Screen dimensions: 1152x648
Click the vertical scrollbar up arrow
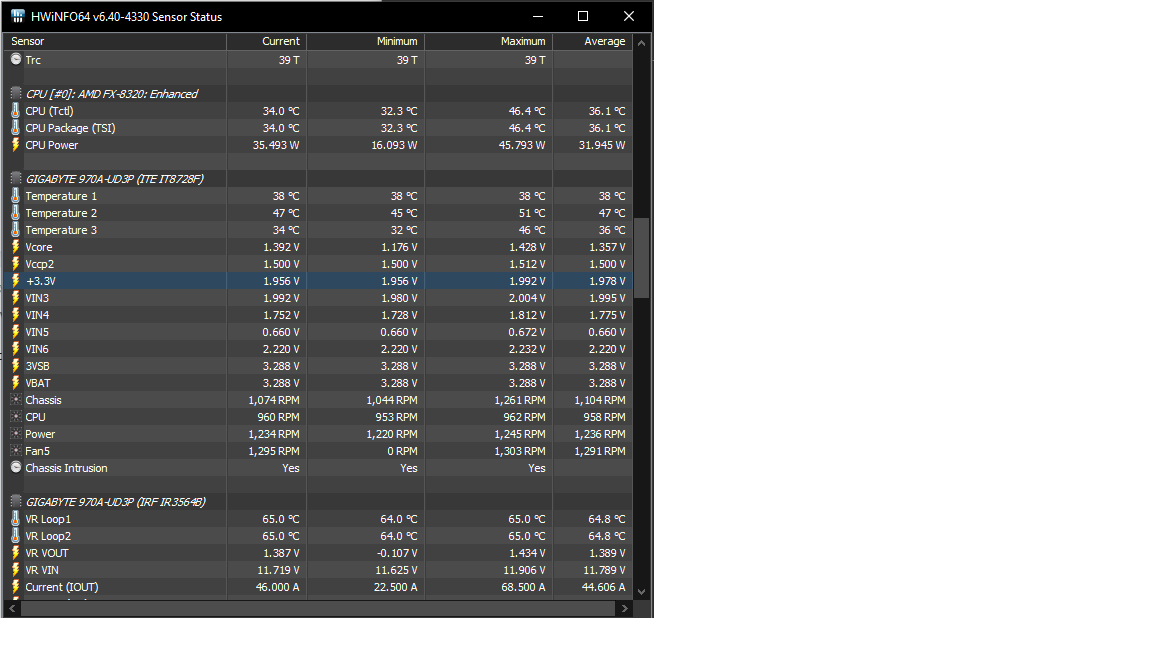641,43
